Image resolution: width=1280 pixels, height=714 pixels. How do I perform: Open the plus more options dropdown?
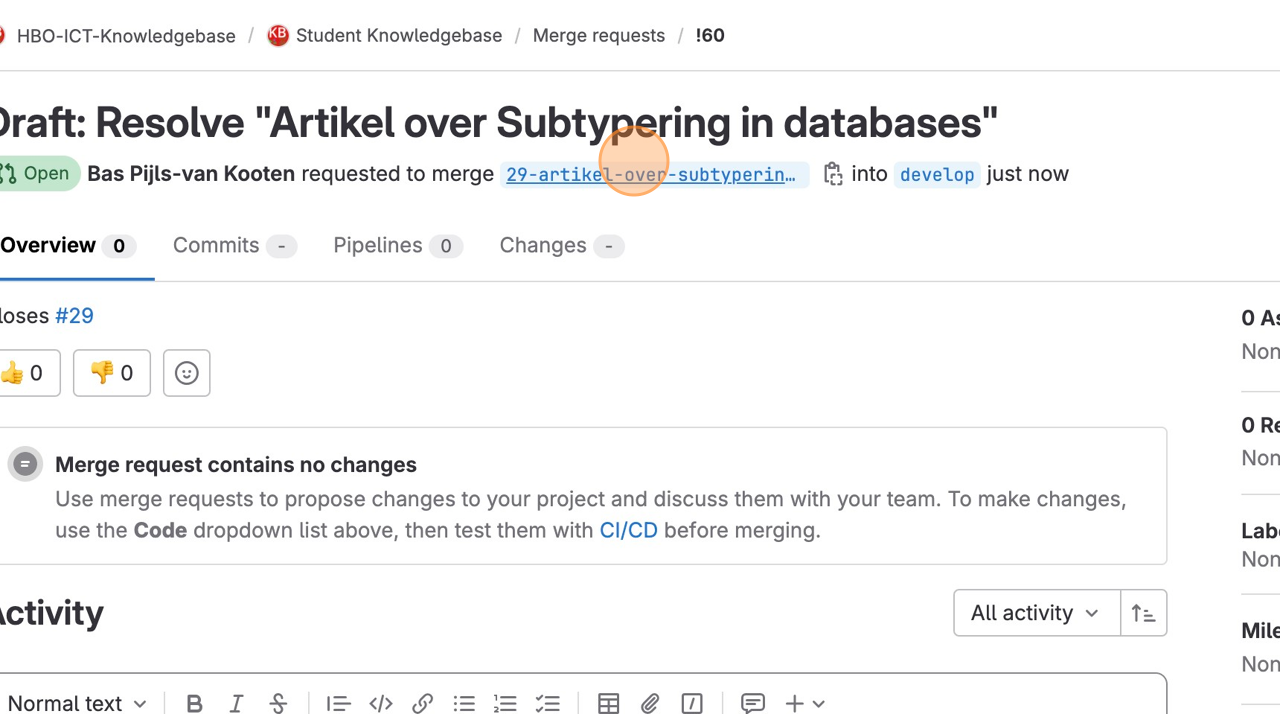805,703
